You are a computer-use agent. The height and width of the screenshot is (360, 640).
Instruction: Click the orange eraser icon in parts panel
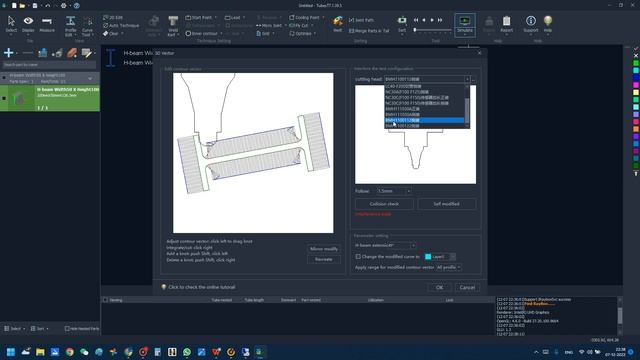(72, 53)
